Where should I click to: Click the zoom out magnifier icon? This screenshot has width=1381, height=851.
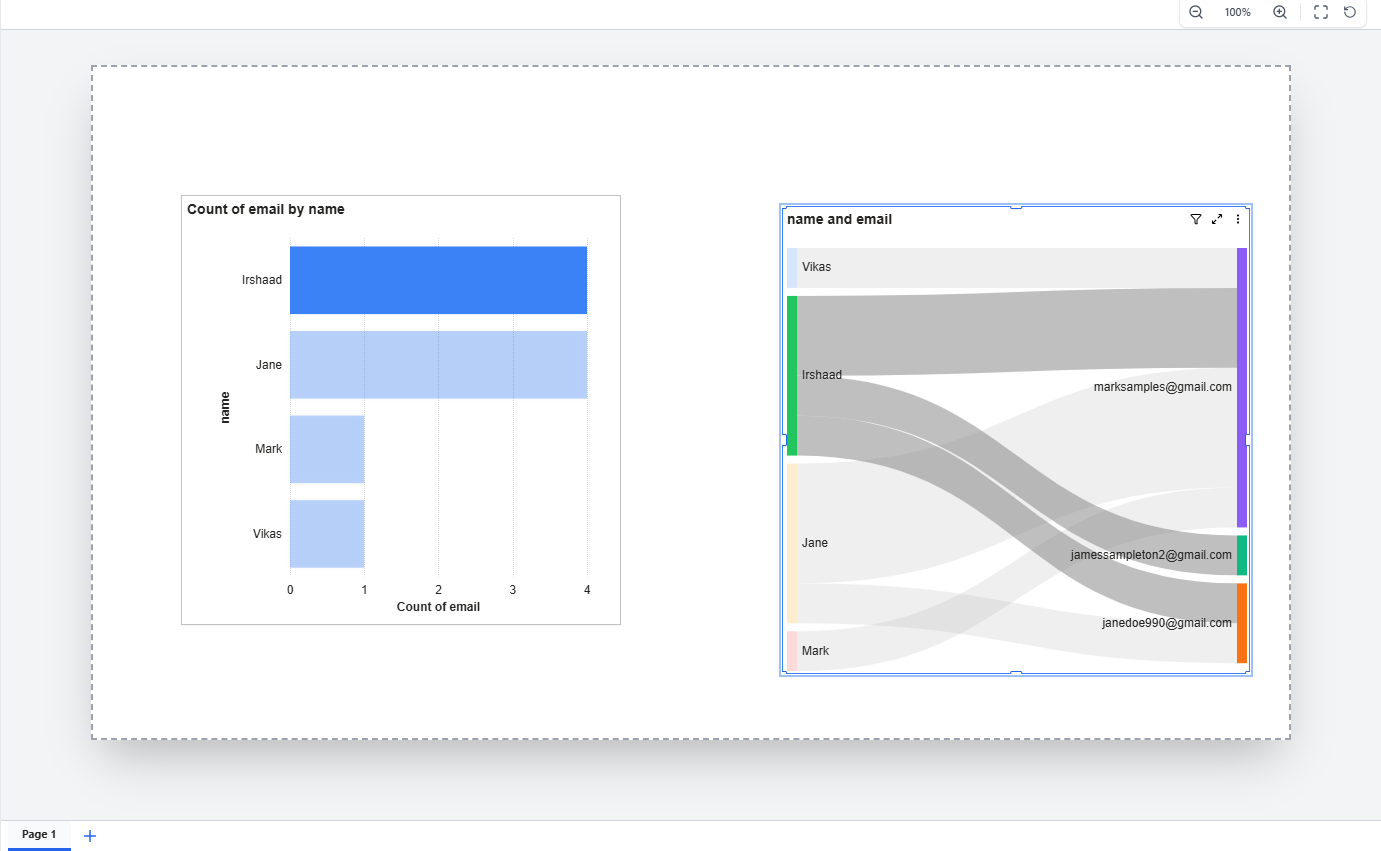pyautogui.click(x=1195, y=12)
